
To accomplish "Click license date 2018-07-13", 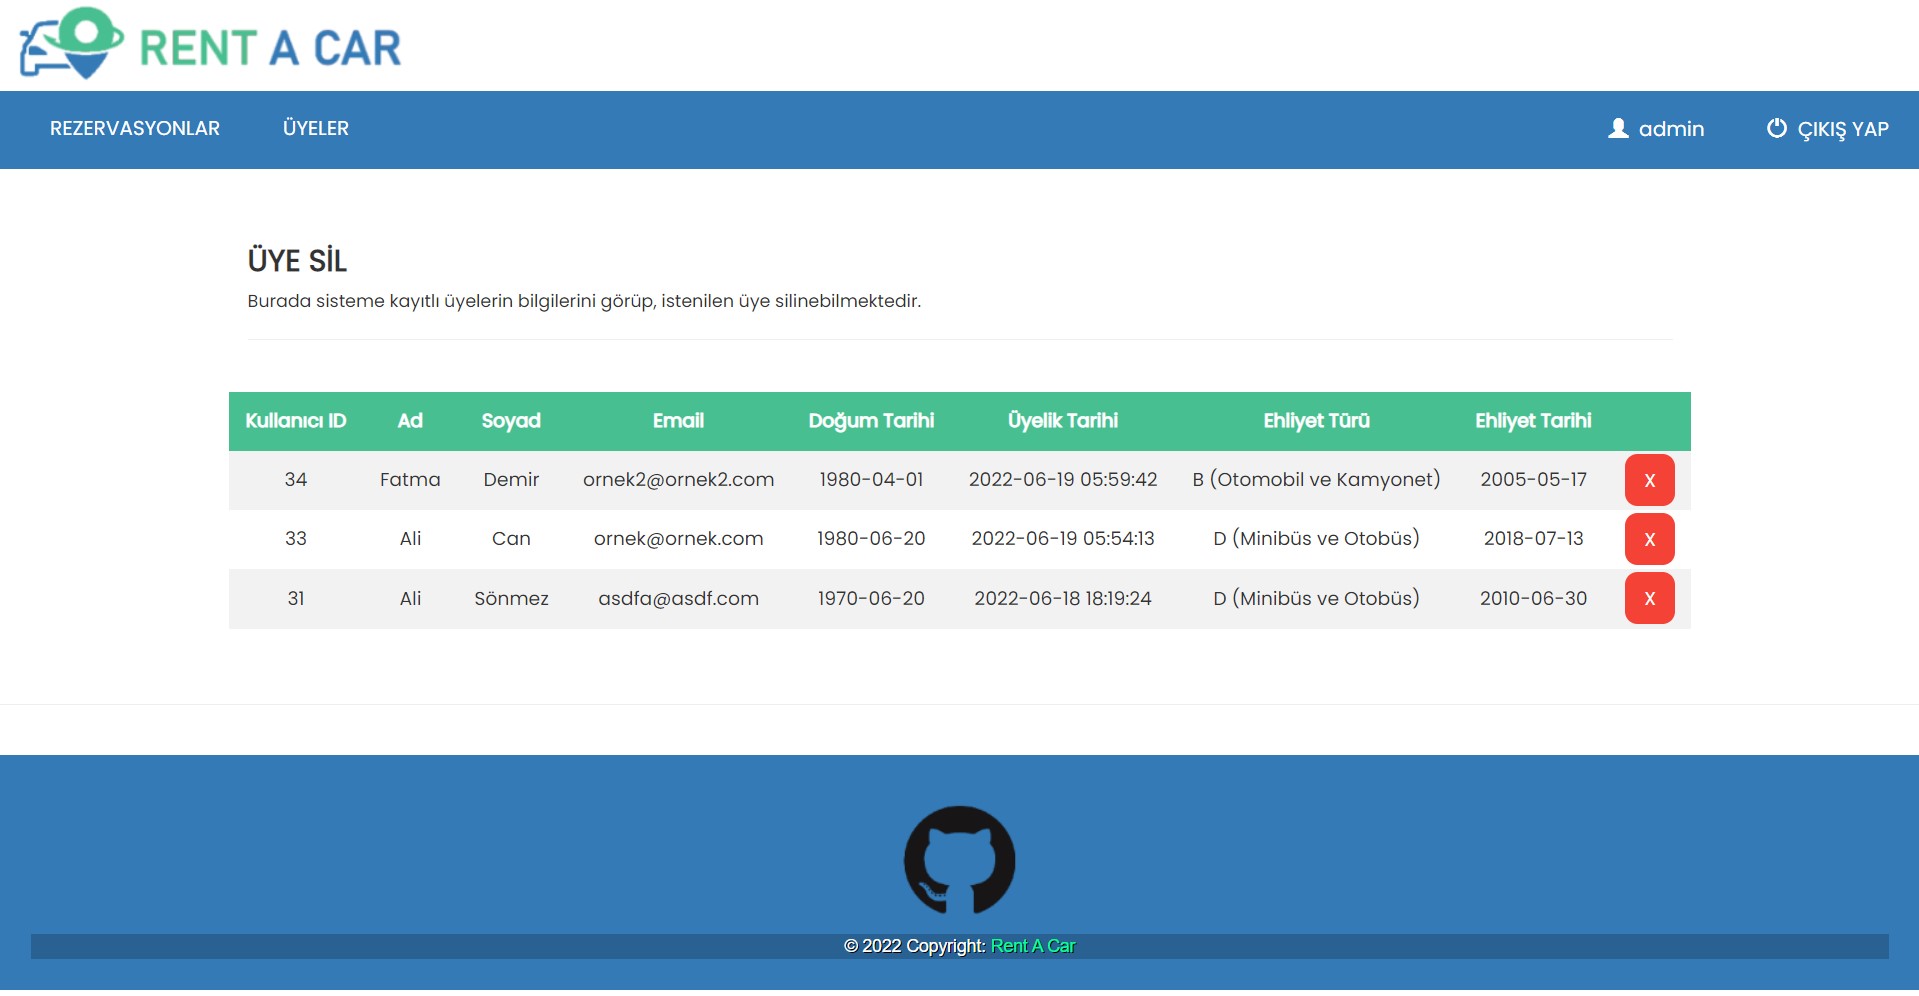I will pyautogui.click(x=1533, y=539).
